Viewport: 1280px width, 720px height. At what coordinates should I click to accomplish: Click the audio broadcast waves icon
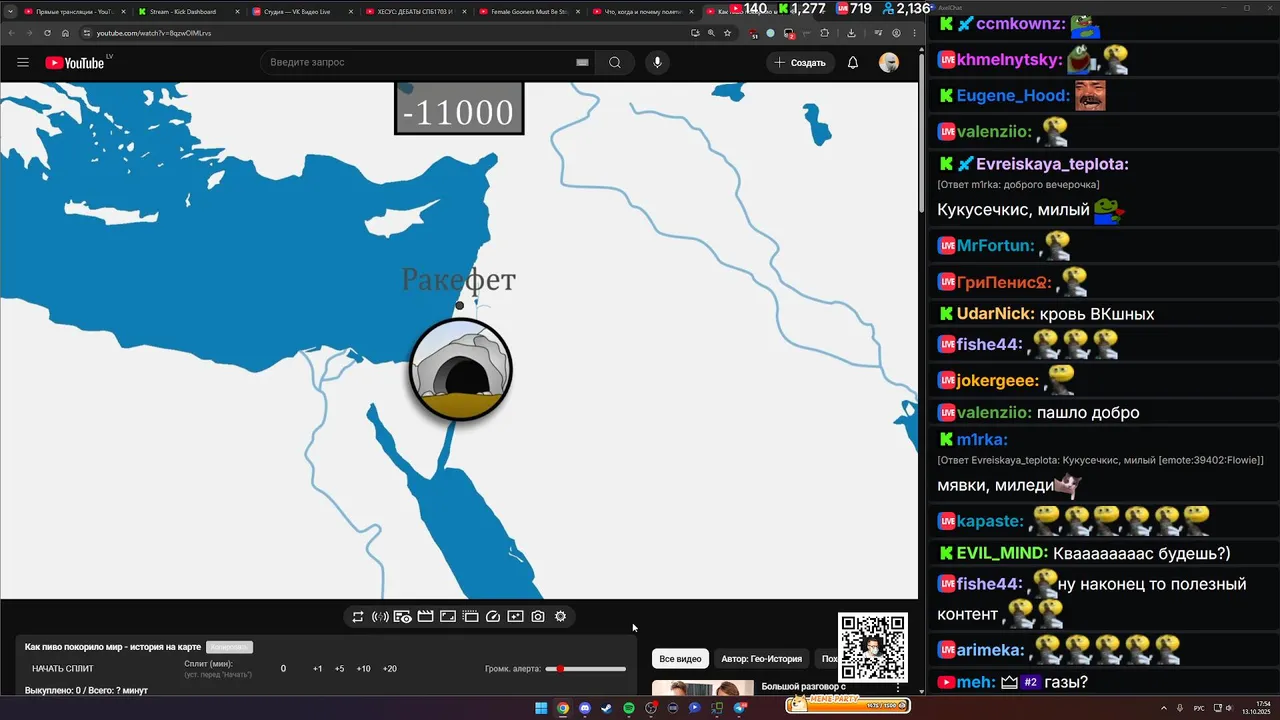tap(380, 617)
